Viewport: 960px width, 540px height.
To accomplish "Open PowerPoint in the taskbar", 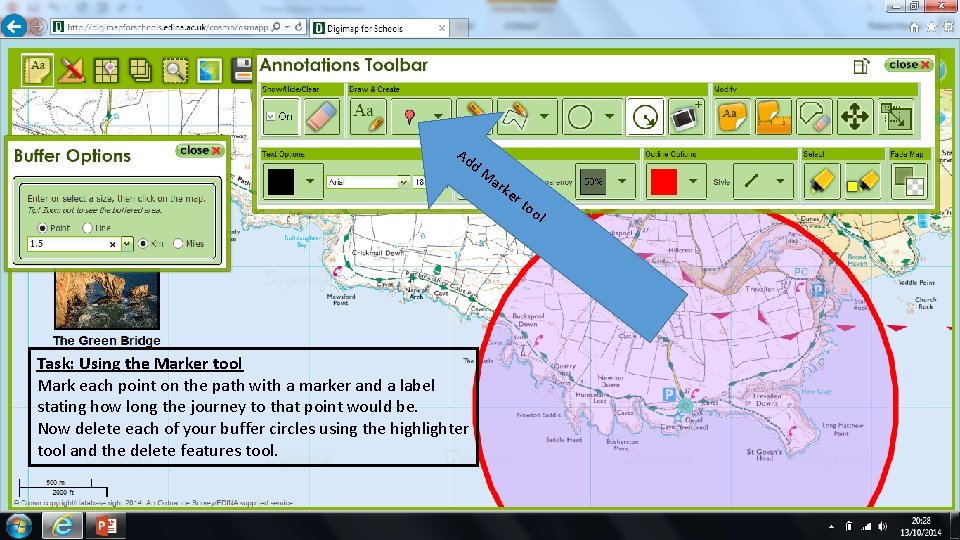I will pyautogui.click(x=105, y=526).
